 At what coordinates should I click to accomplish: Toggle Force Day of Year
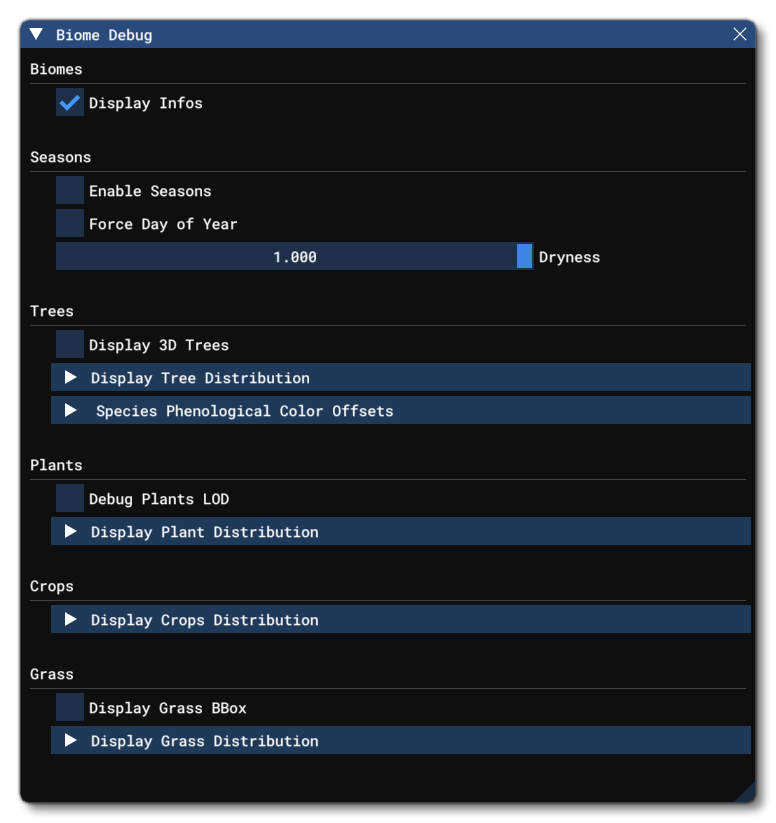pyautogui.click(x=70, y=224)
